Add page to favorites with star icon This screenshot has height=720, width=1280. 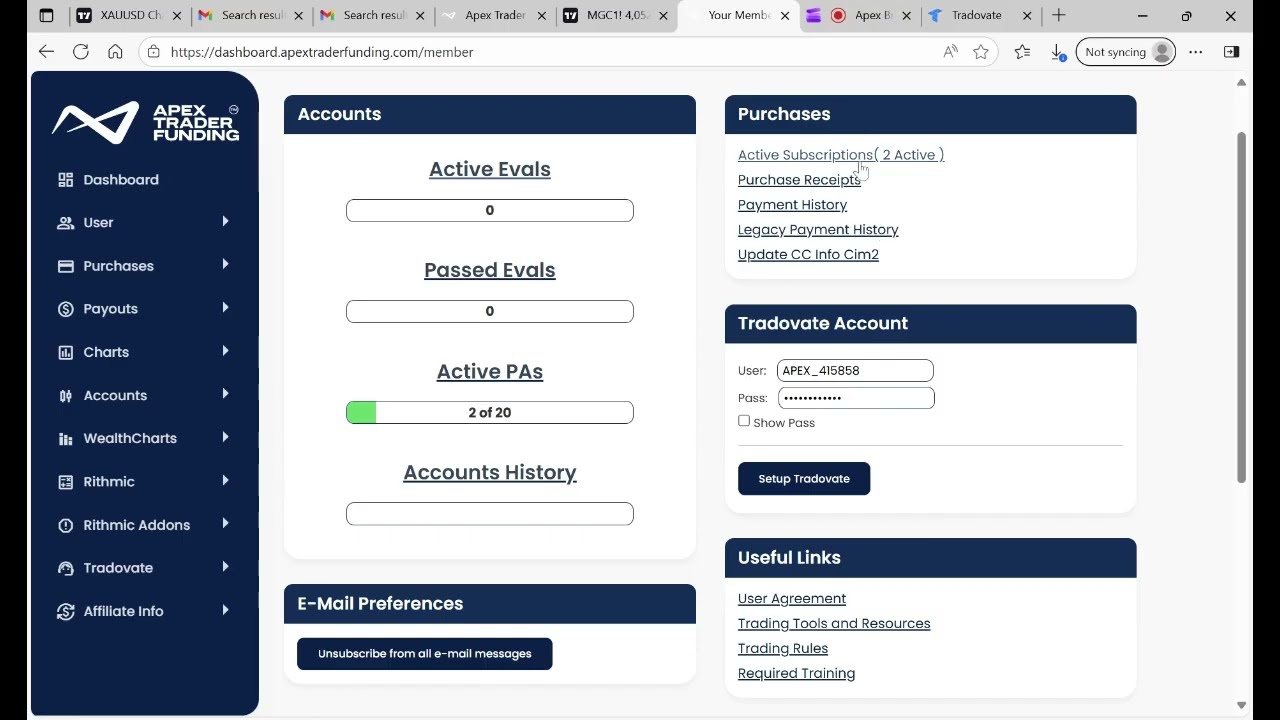pyautogui.click(x=981, y=52)
